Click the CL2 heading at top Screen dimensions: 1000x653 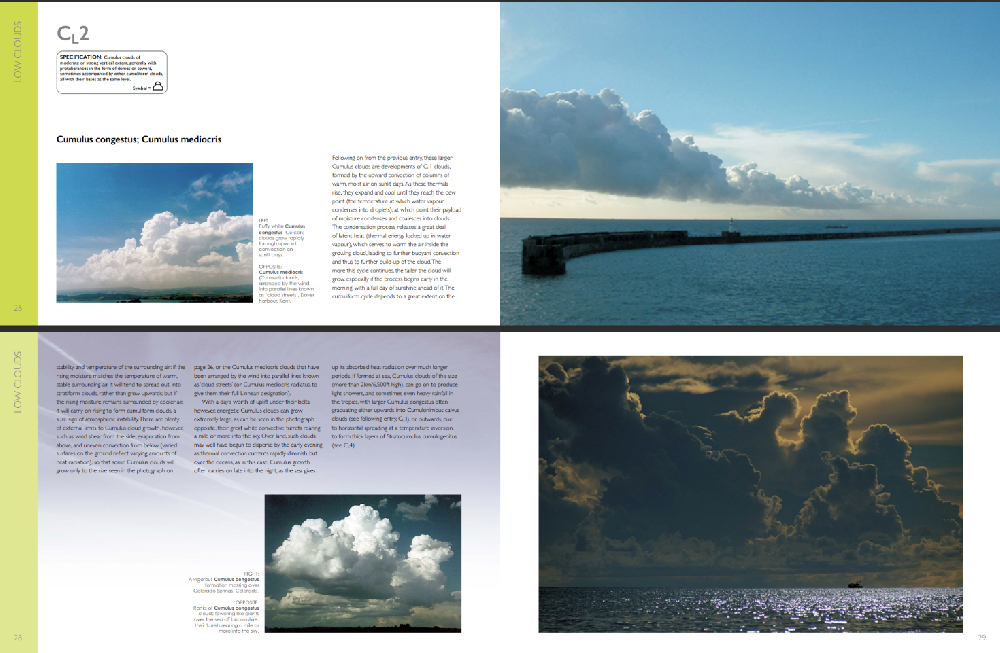pos(77,34)
